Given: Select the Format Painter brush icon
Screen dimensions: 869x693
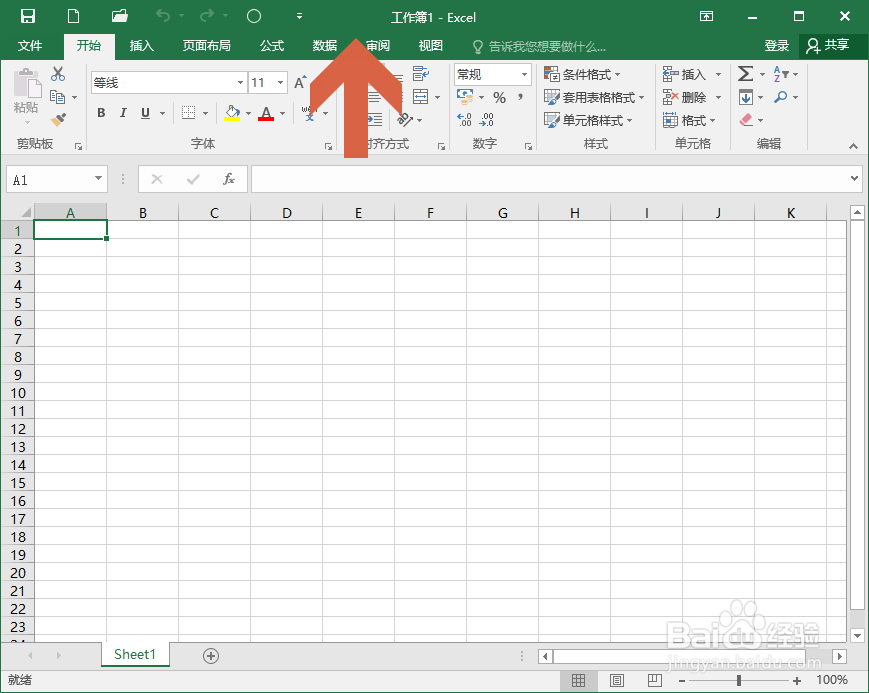Looking at the screenshot, I should coord(58,119).
